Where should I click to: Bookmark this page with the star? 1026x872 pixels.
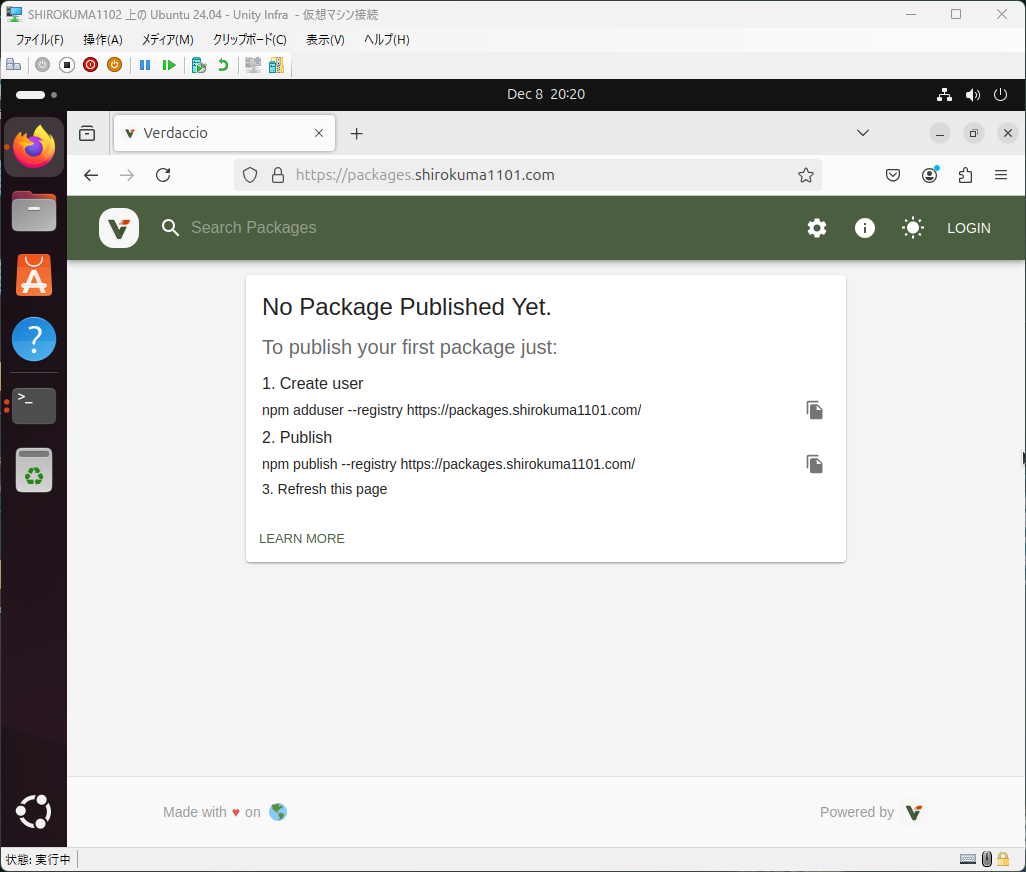click(x=805, y=175)
